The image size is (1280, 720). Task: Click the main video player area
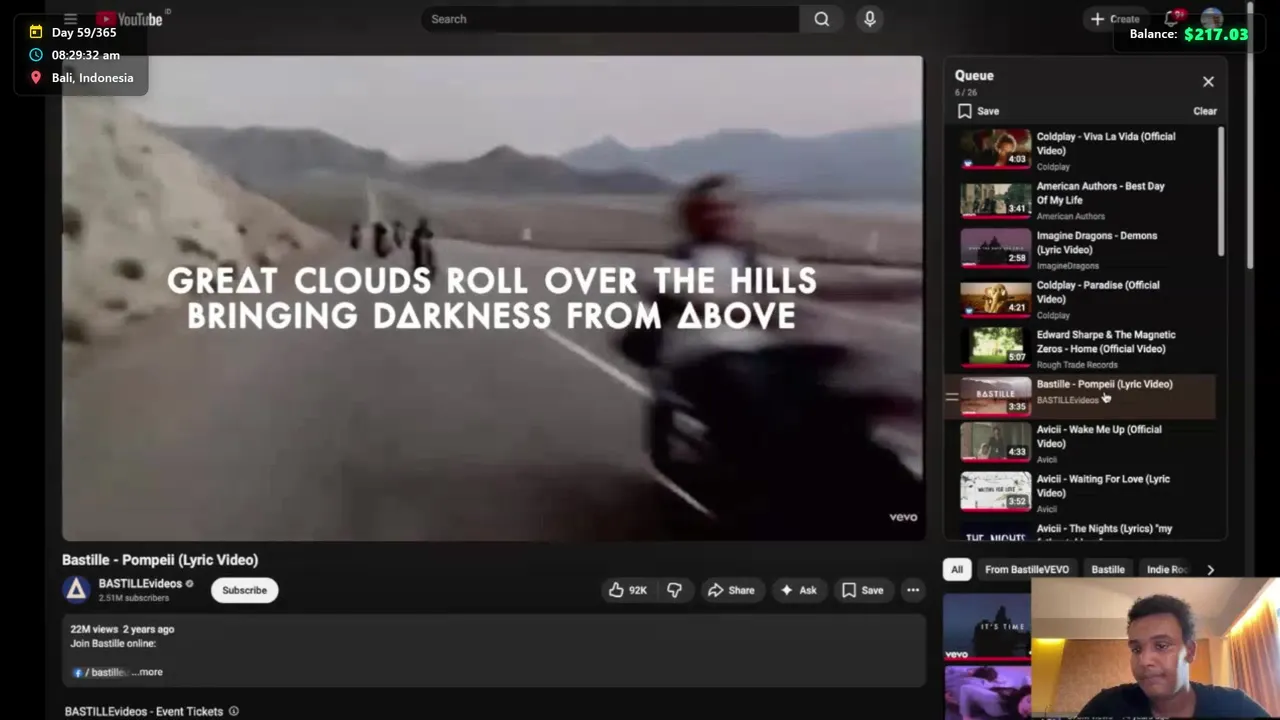pos(492,298)
